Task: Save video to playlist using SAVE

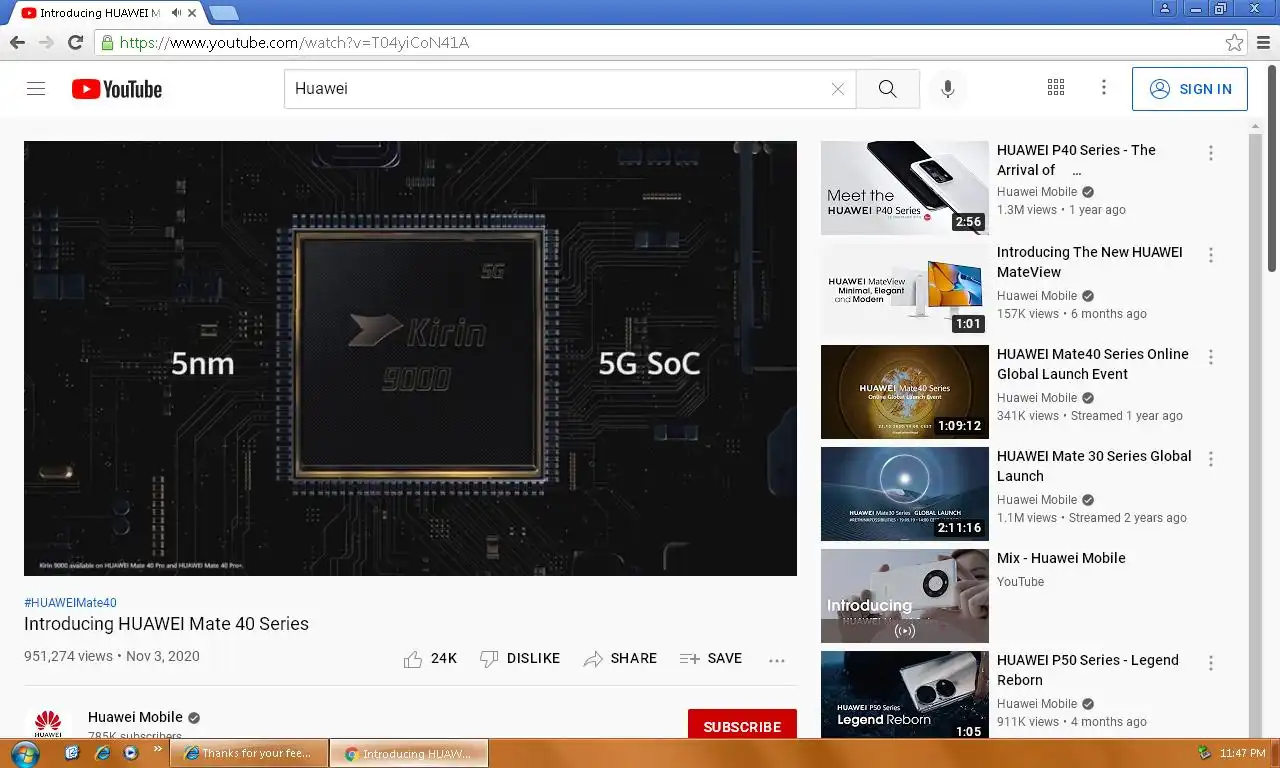Action: (x=711, y=659)
